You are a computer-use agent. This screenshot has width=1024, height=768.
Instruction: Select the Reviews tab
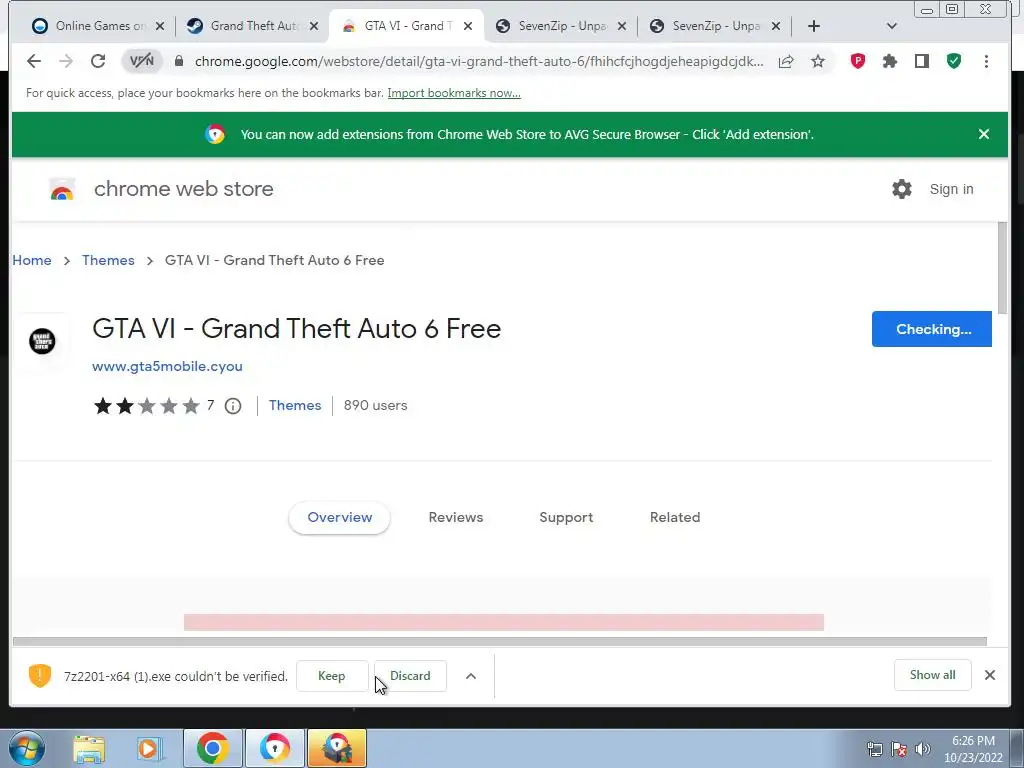[456, 517]
